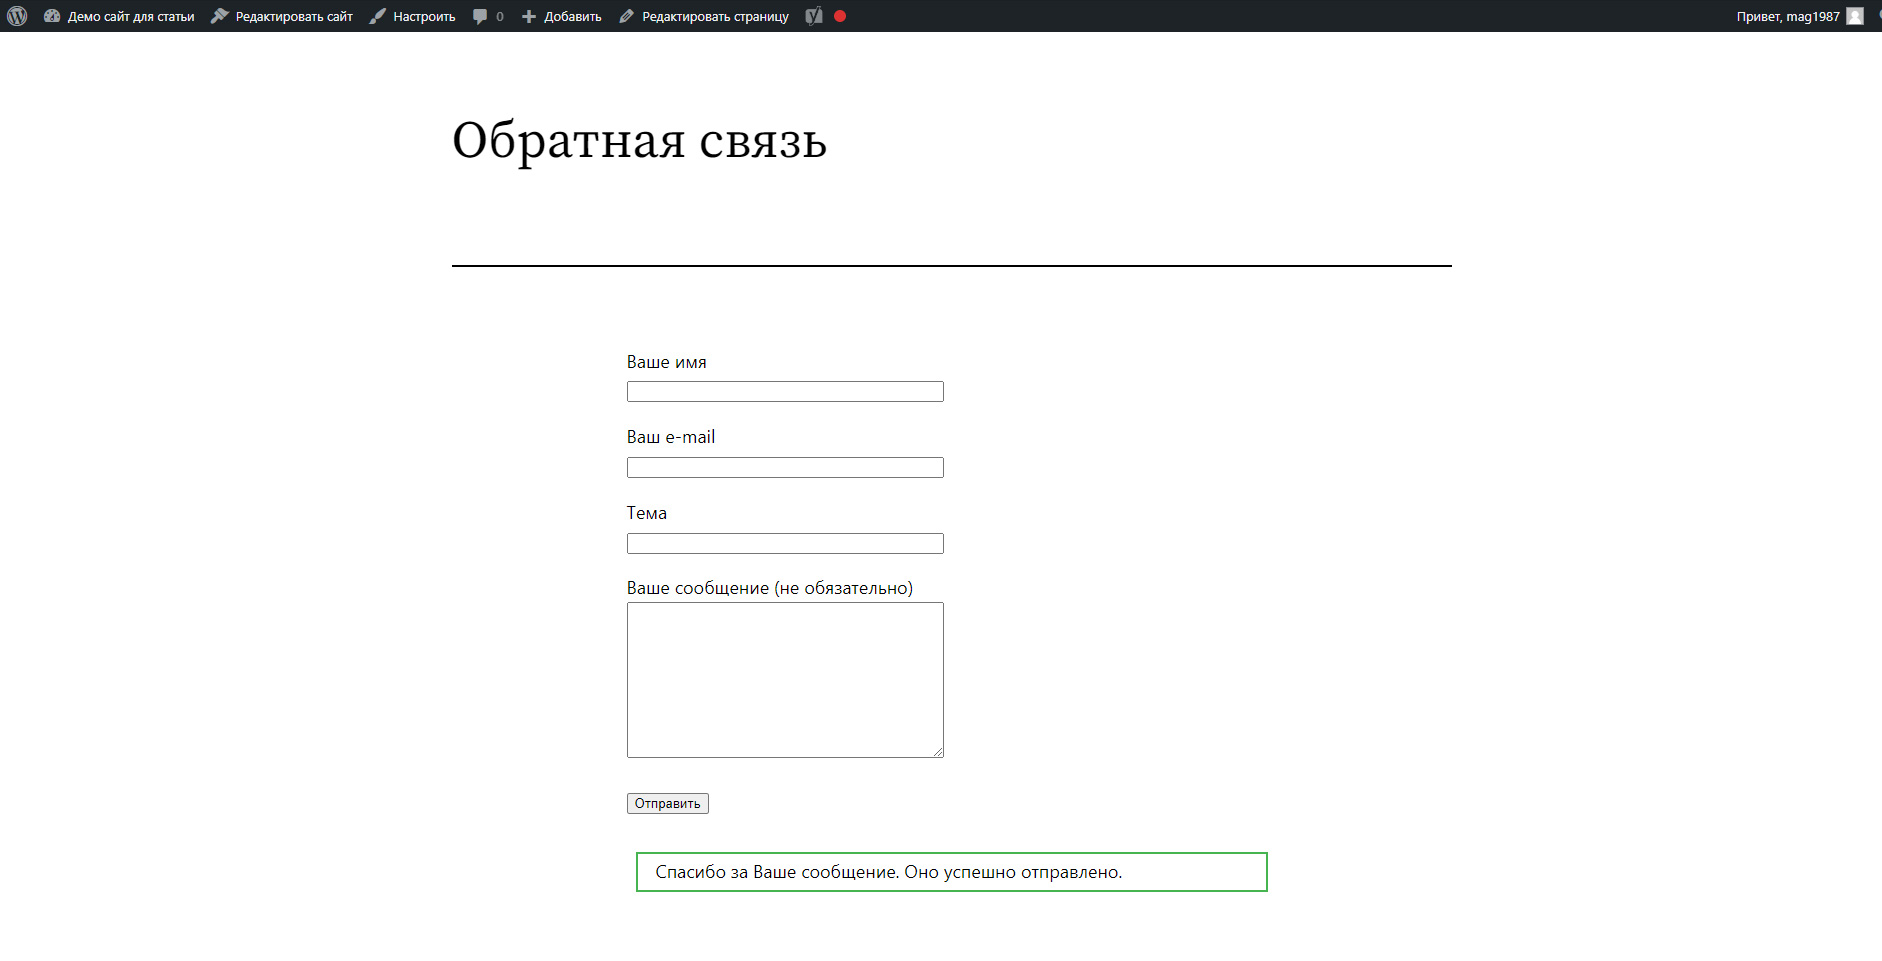Click the plus icon next to Добавить
This screenshot has width=1882, height=961.
pos(529,16)
